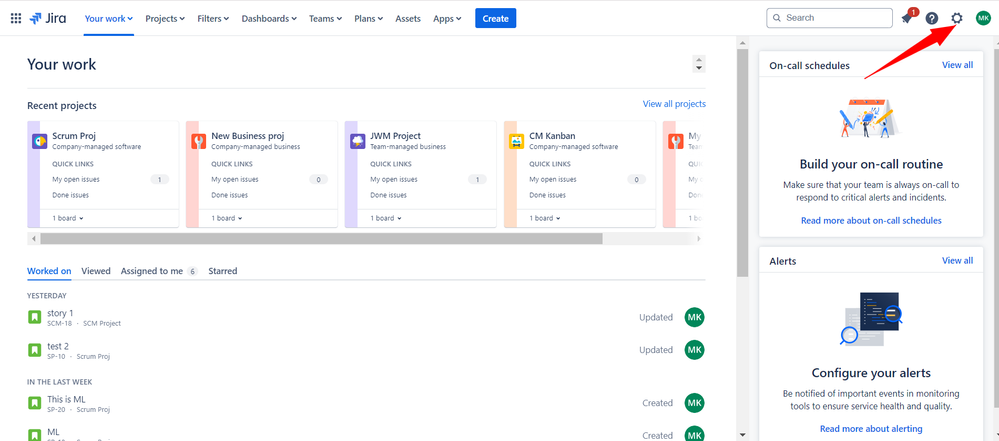Screen dimensions: 999x441
Task: Open Assets in the top navigation
Action: coord(408,18)
